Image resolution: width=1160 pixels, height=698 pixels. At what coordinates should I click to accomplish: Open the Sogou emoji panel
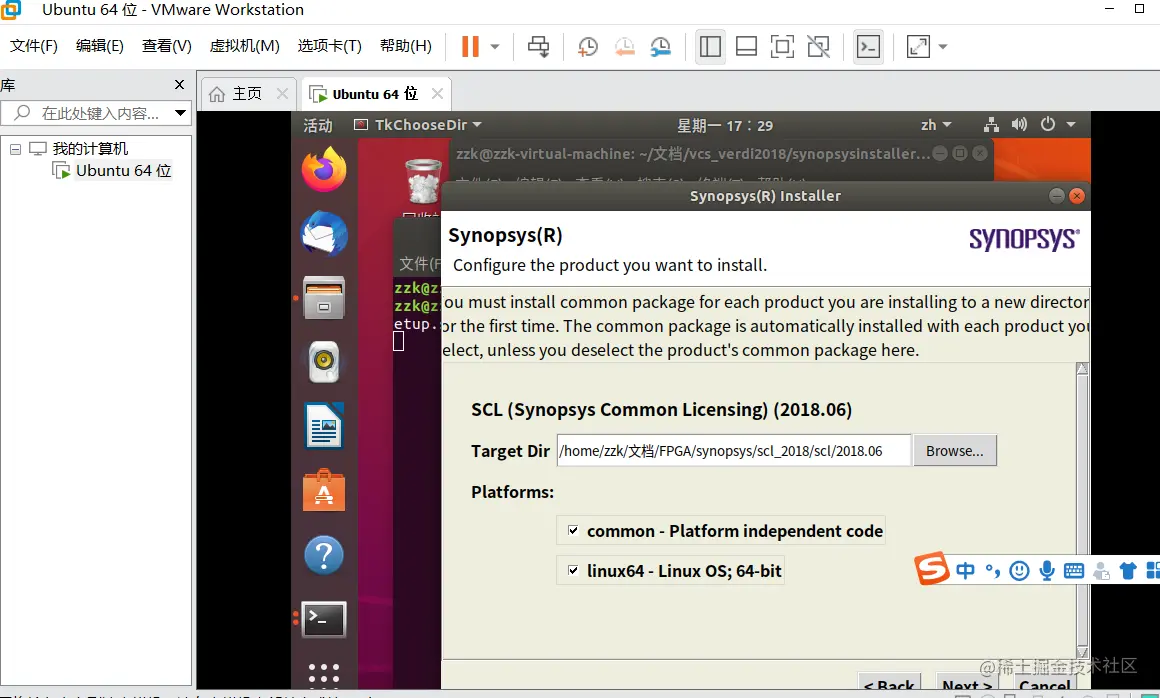click(x=1019, y=571)
